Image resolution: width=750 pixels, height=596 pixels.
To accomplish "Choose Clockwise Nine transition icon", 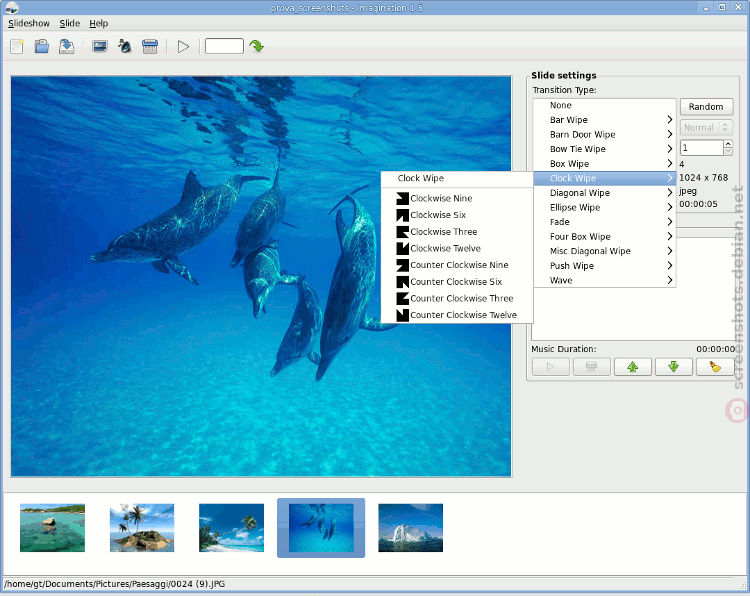I will pos(403,199).
